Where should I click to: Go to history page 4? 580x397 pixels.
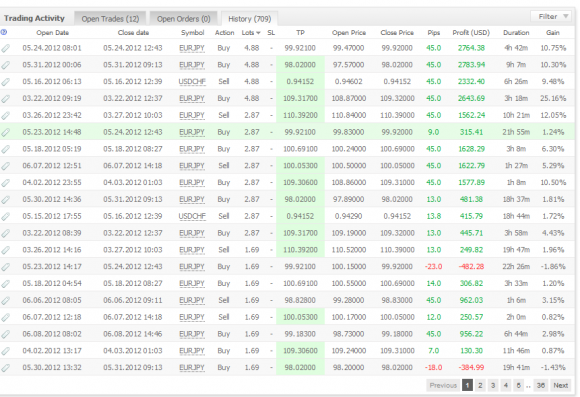click(506, 386)
